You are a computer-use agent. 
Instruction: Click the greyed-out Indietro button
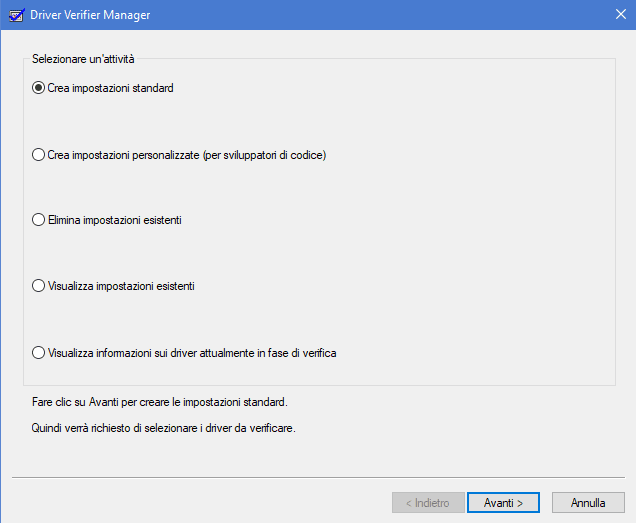pos(427,502)
